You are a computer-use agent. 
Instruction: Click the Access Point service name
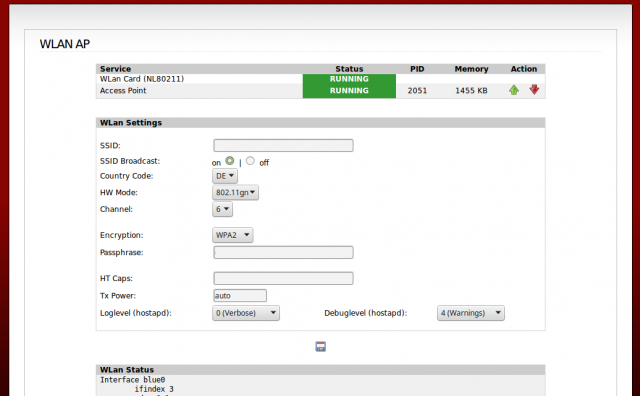[123, 91]
